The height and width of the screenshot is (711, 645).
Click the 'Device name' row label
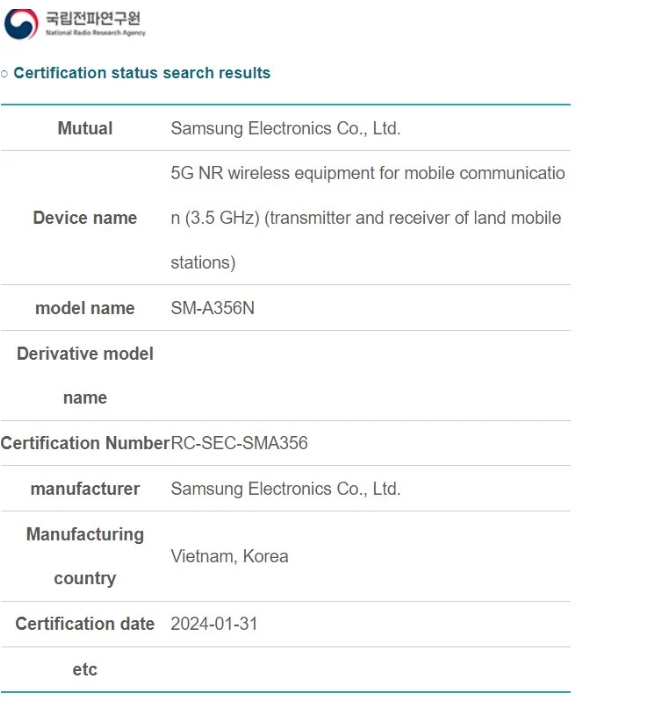tap(85, 218)
